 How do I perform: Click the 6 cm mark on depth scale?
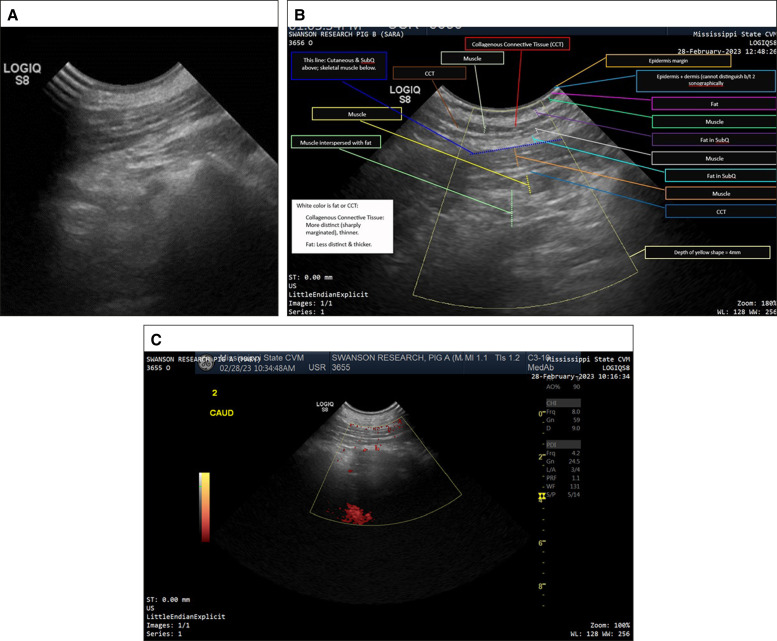coord(540,542)
